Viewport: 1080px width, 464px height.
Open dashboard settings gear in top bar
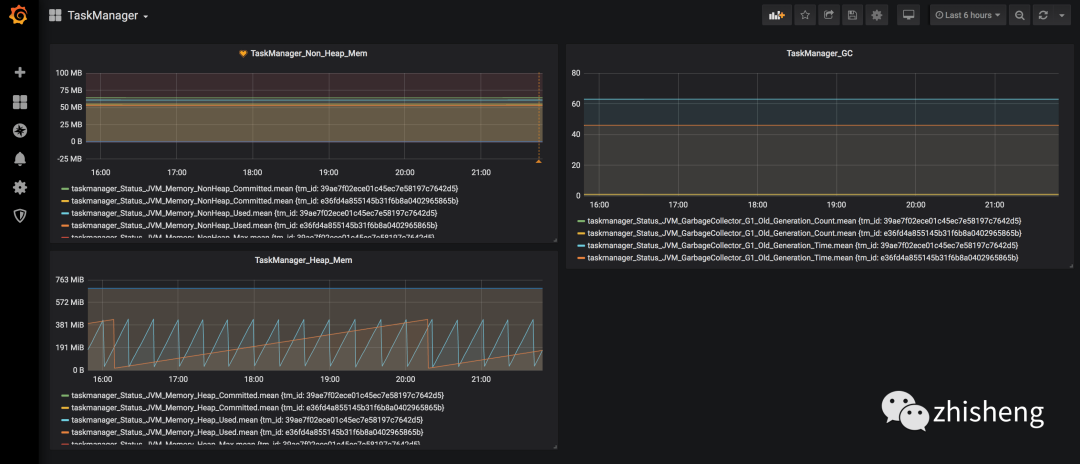click(x=877, y=15)
